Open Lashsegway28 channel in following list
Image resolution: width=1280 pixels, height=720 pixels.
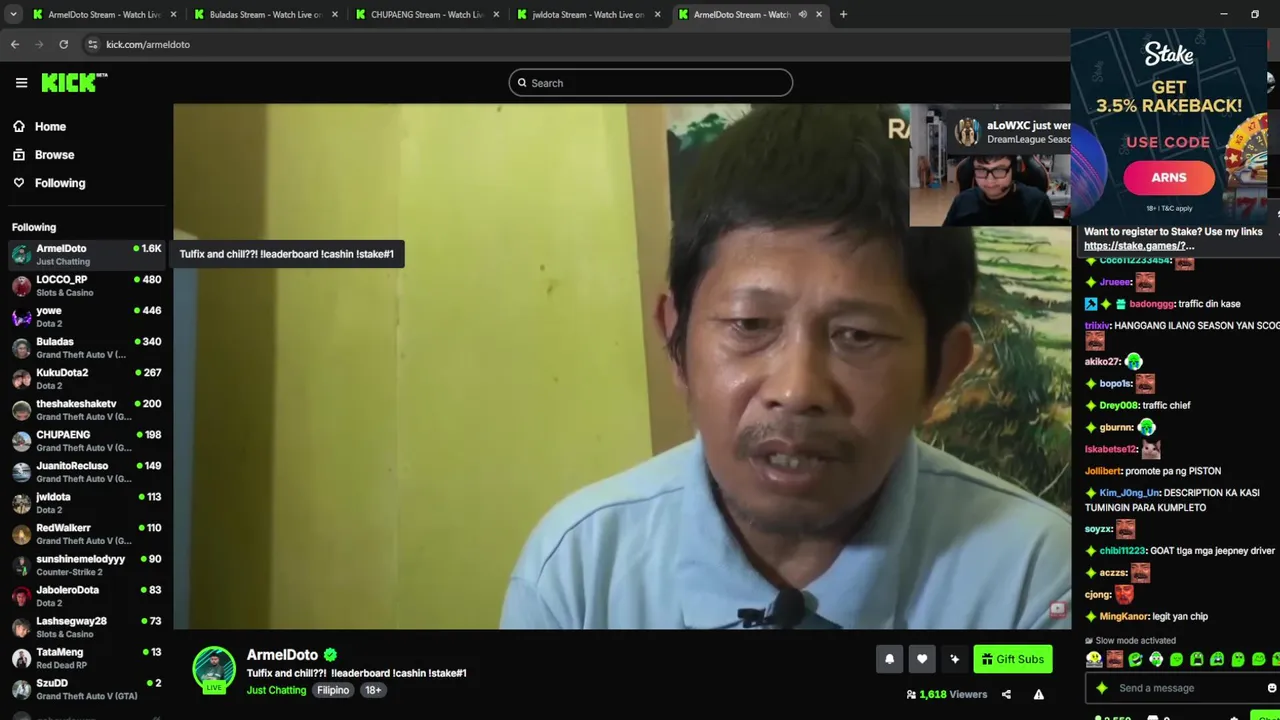pyautogui.click(x=86, y=627)
